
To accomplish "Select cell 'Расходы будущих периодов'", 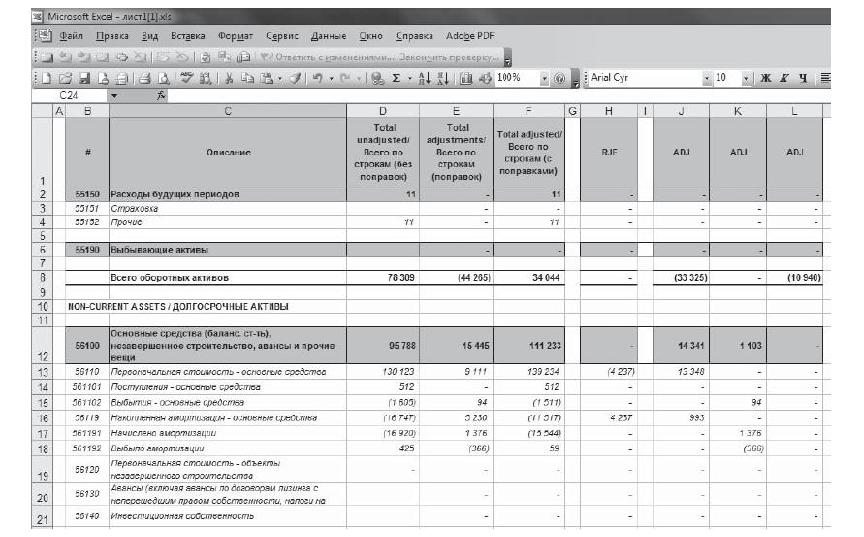I will point(228,194).
